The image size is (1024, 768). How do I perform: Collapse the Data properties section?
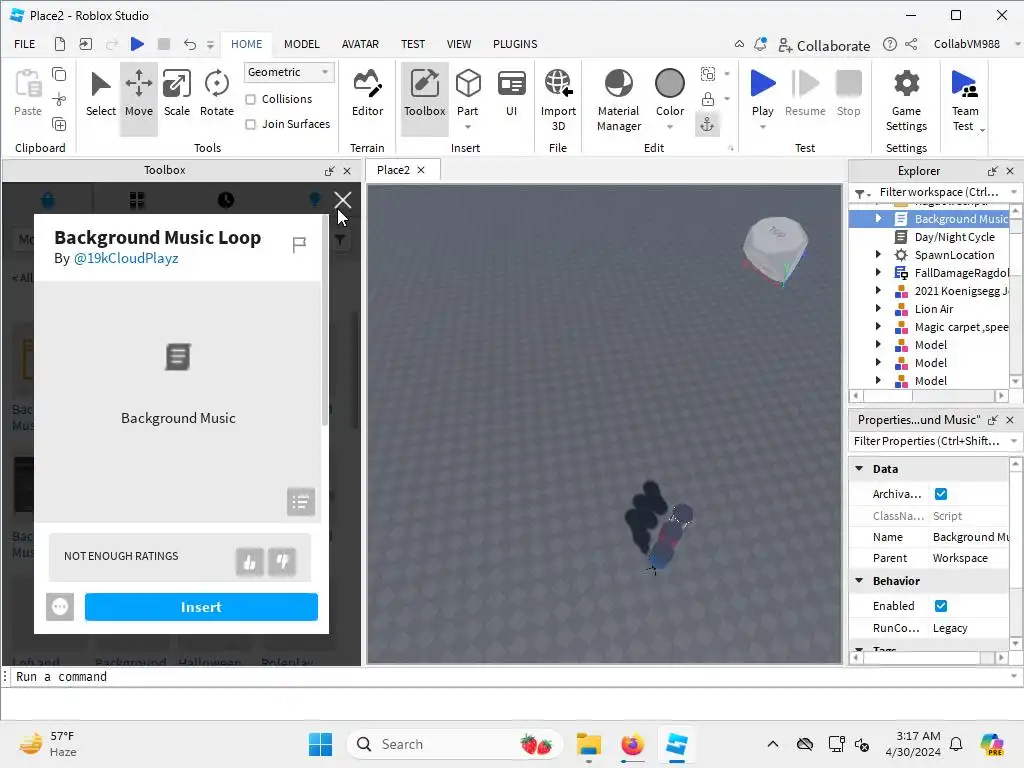[859, 469]
